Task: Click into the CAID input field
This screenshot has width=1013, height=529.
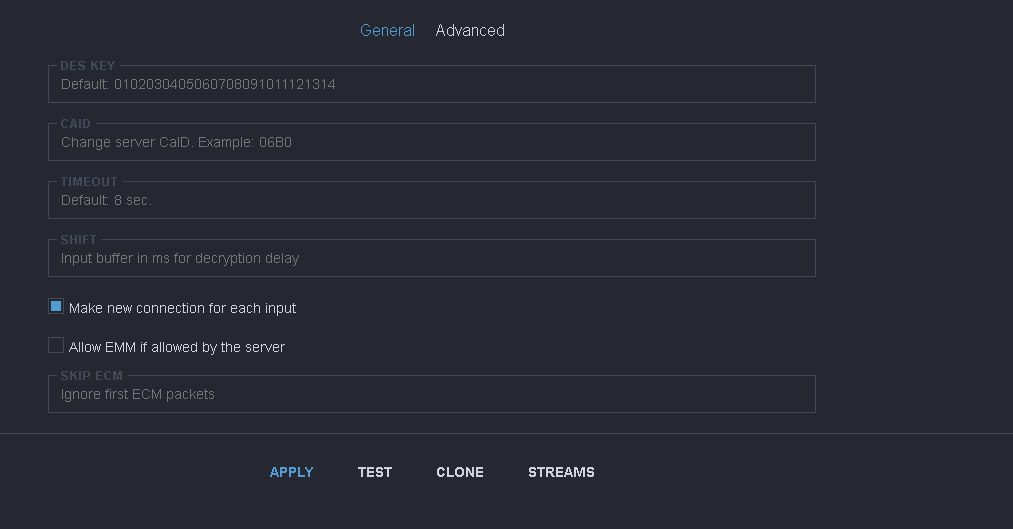Action: click(432, 142)
